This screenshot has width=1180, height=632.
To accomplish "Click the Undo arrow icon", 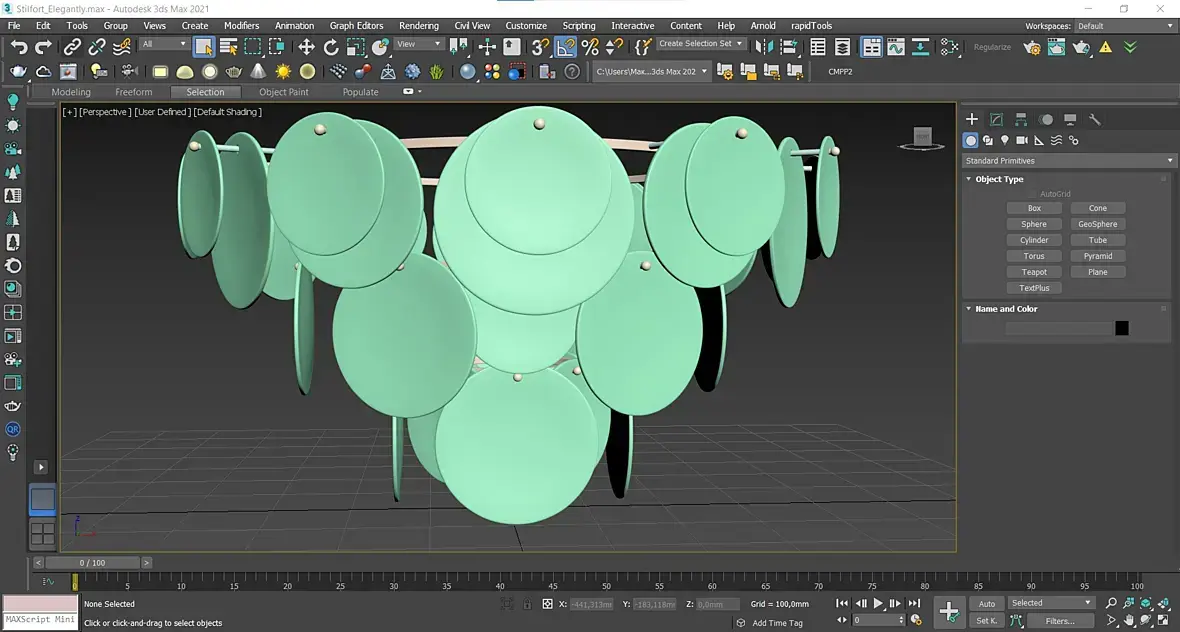I will click(x=19, y=47).
